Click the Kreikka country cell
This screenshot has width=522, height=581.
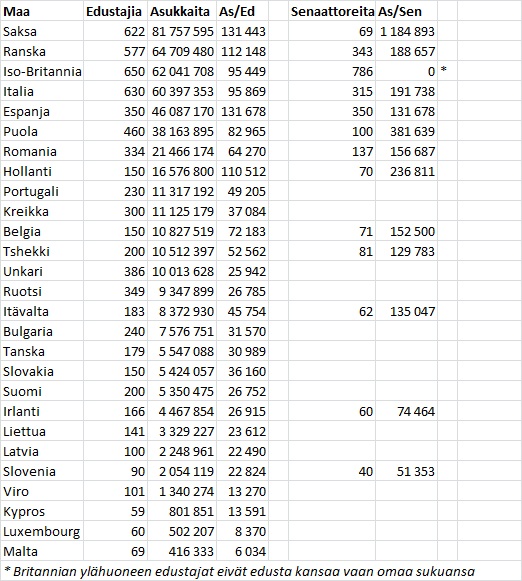[42, 211]
